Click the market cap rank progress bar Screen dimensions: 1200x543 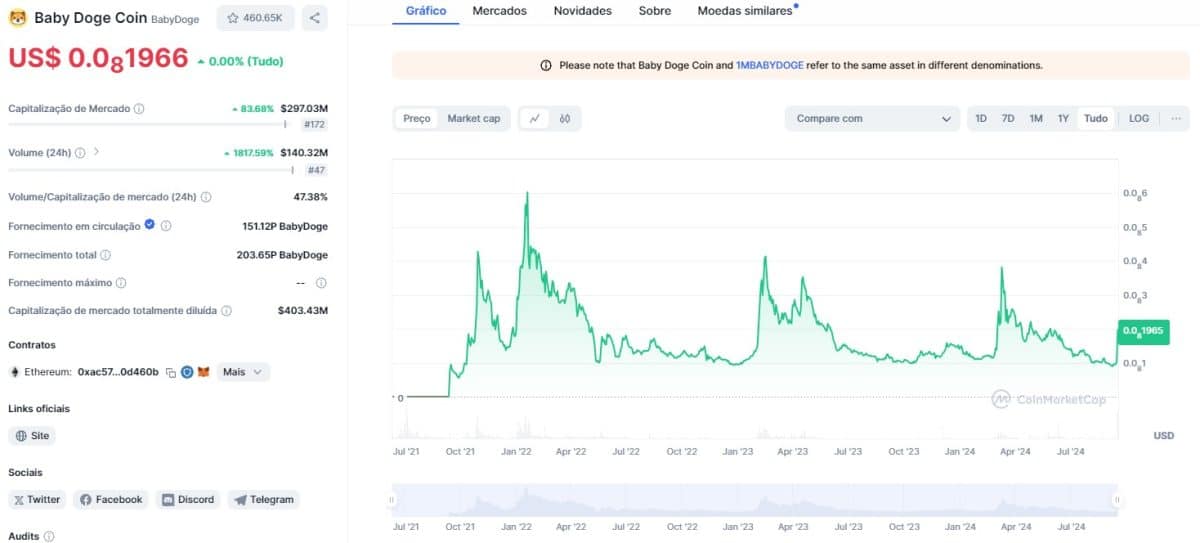coord(148,125)
